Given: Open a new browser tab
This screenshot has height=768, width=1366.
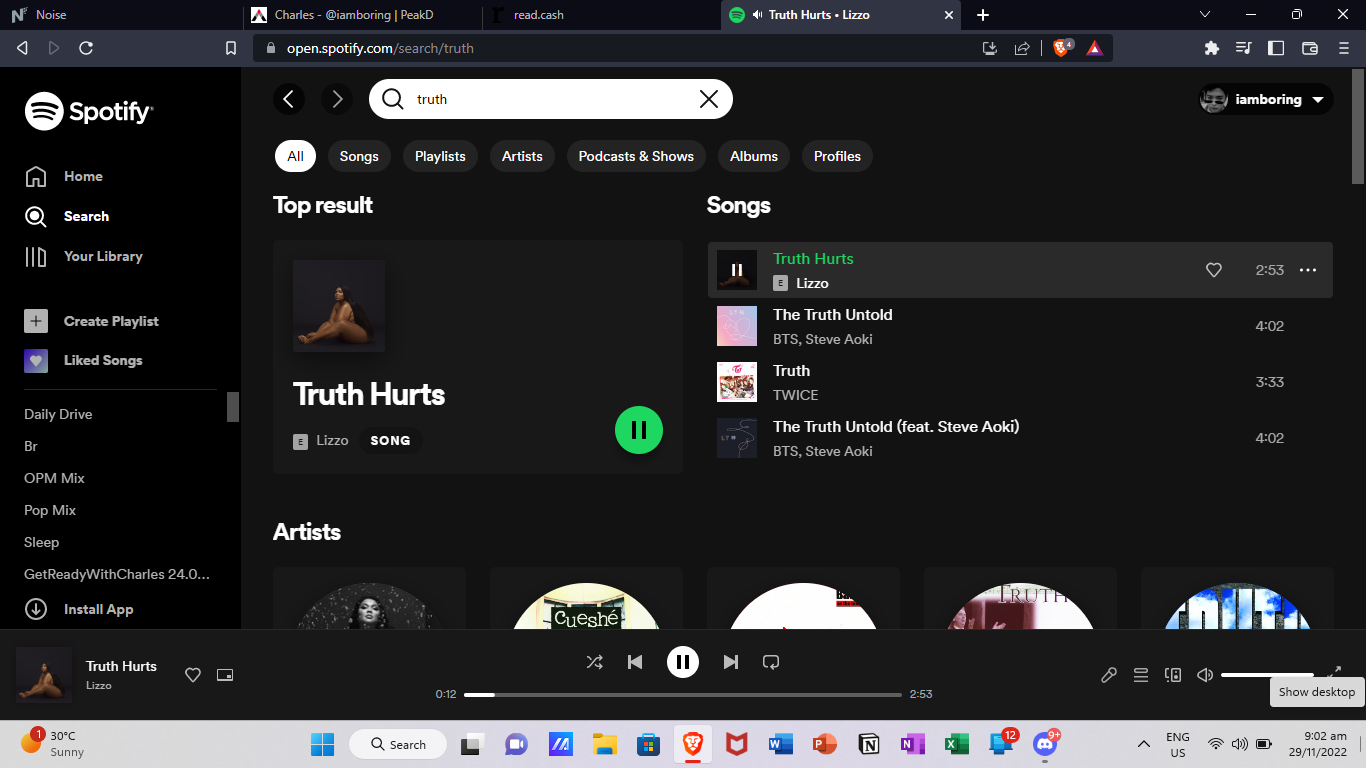Looking at the screenshot, I should pos(983,15).
